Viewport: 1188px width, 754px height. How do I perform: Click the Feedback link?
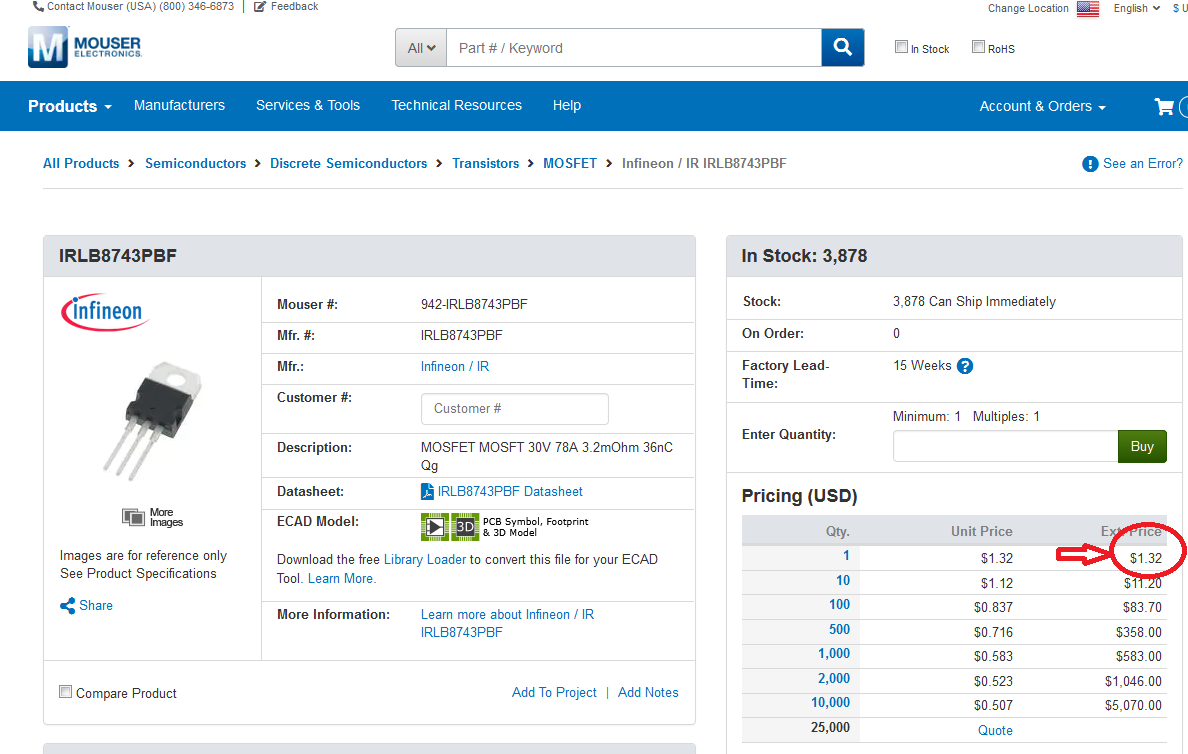[x=294, y=7]
